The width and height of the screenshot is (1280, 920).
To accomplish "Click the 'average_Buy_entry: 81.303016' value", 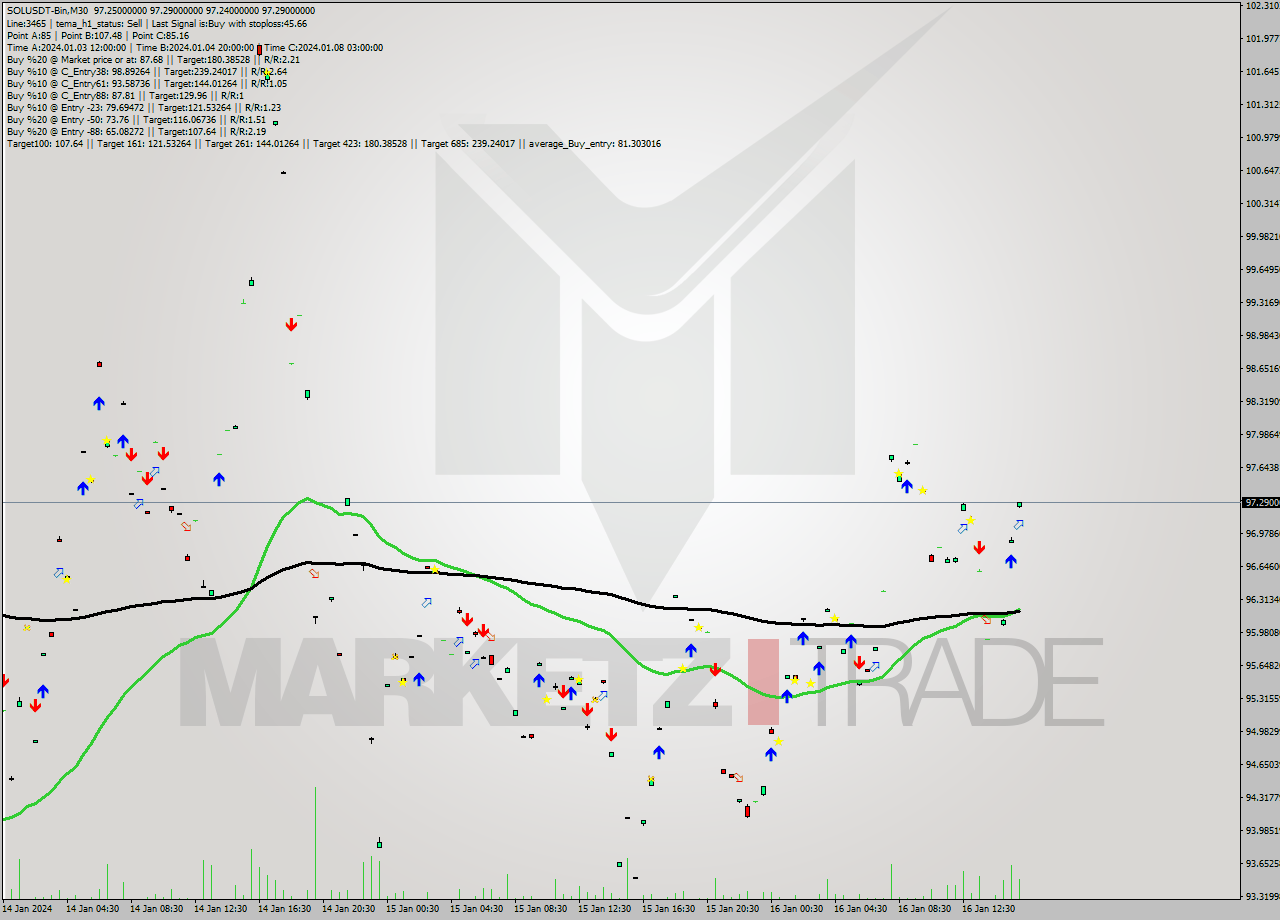I will click(x=594, y=143).
